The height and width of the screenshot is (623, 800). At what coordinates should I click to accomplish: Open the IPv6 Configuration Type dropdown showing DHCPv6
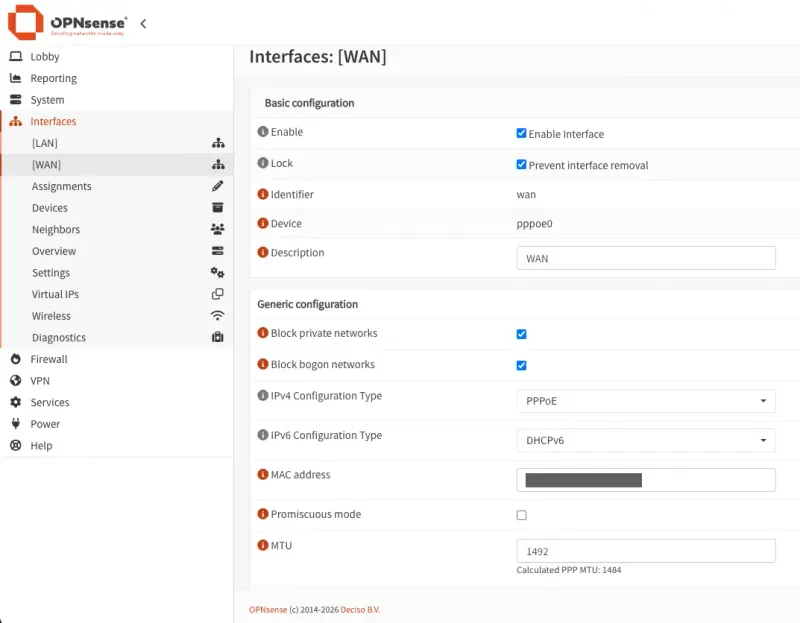point(645,439)
